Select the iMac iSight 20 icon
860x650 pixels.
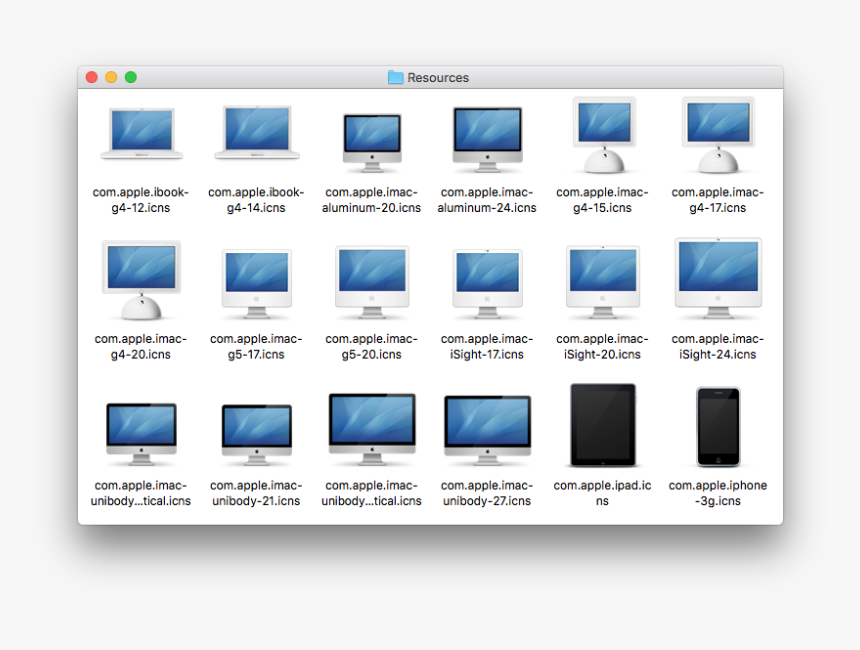pos(603,282)
